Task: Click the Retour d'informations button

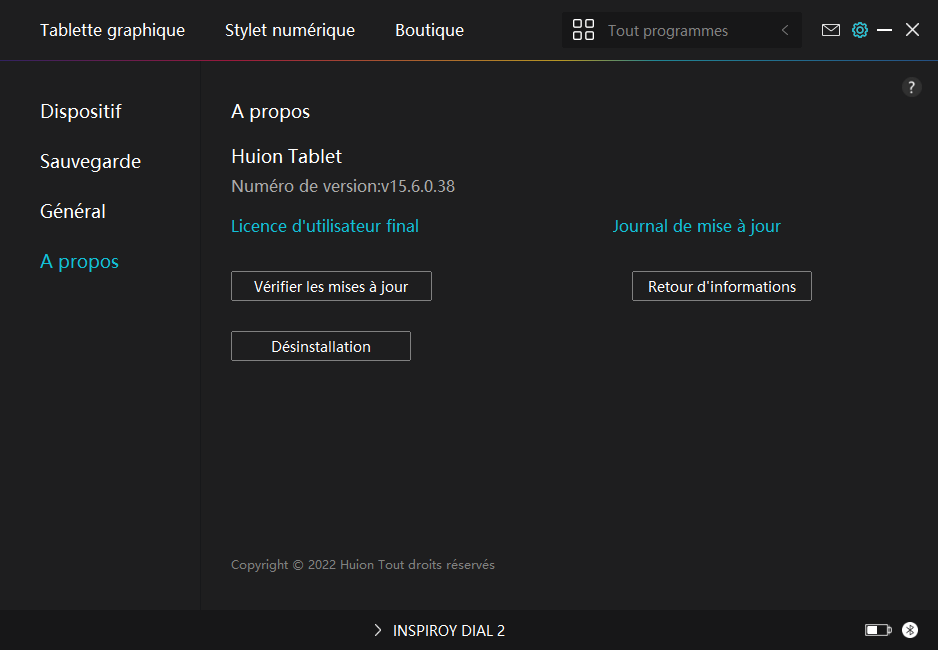Action: click(721, 286)
